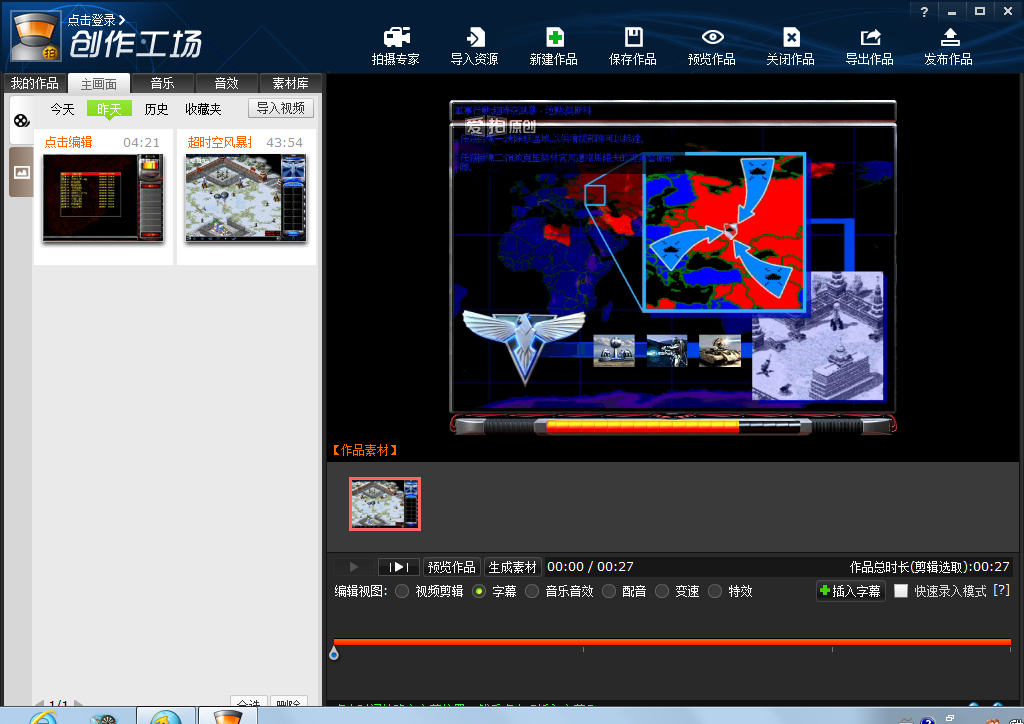Select the film reel video sidebar icon

[21, 121]
